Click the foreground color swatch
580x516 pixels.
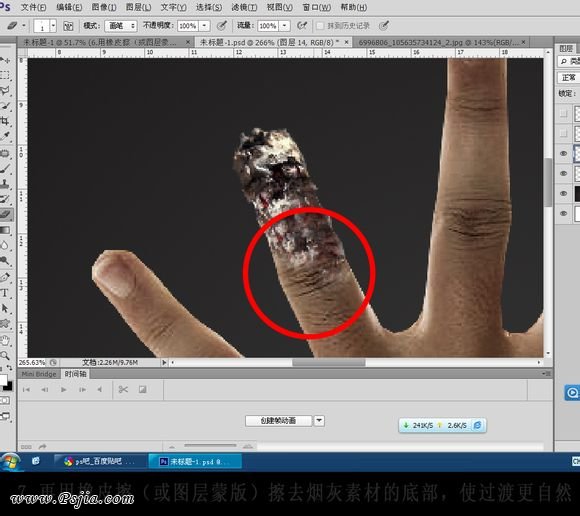pos(3,380)
